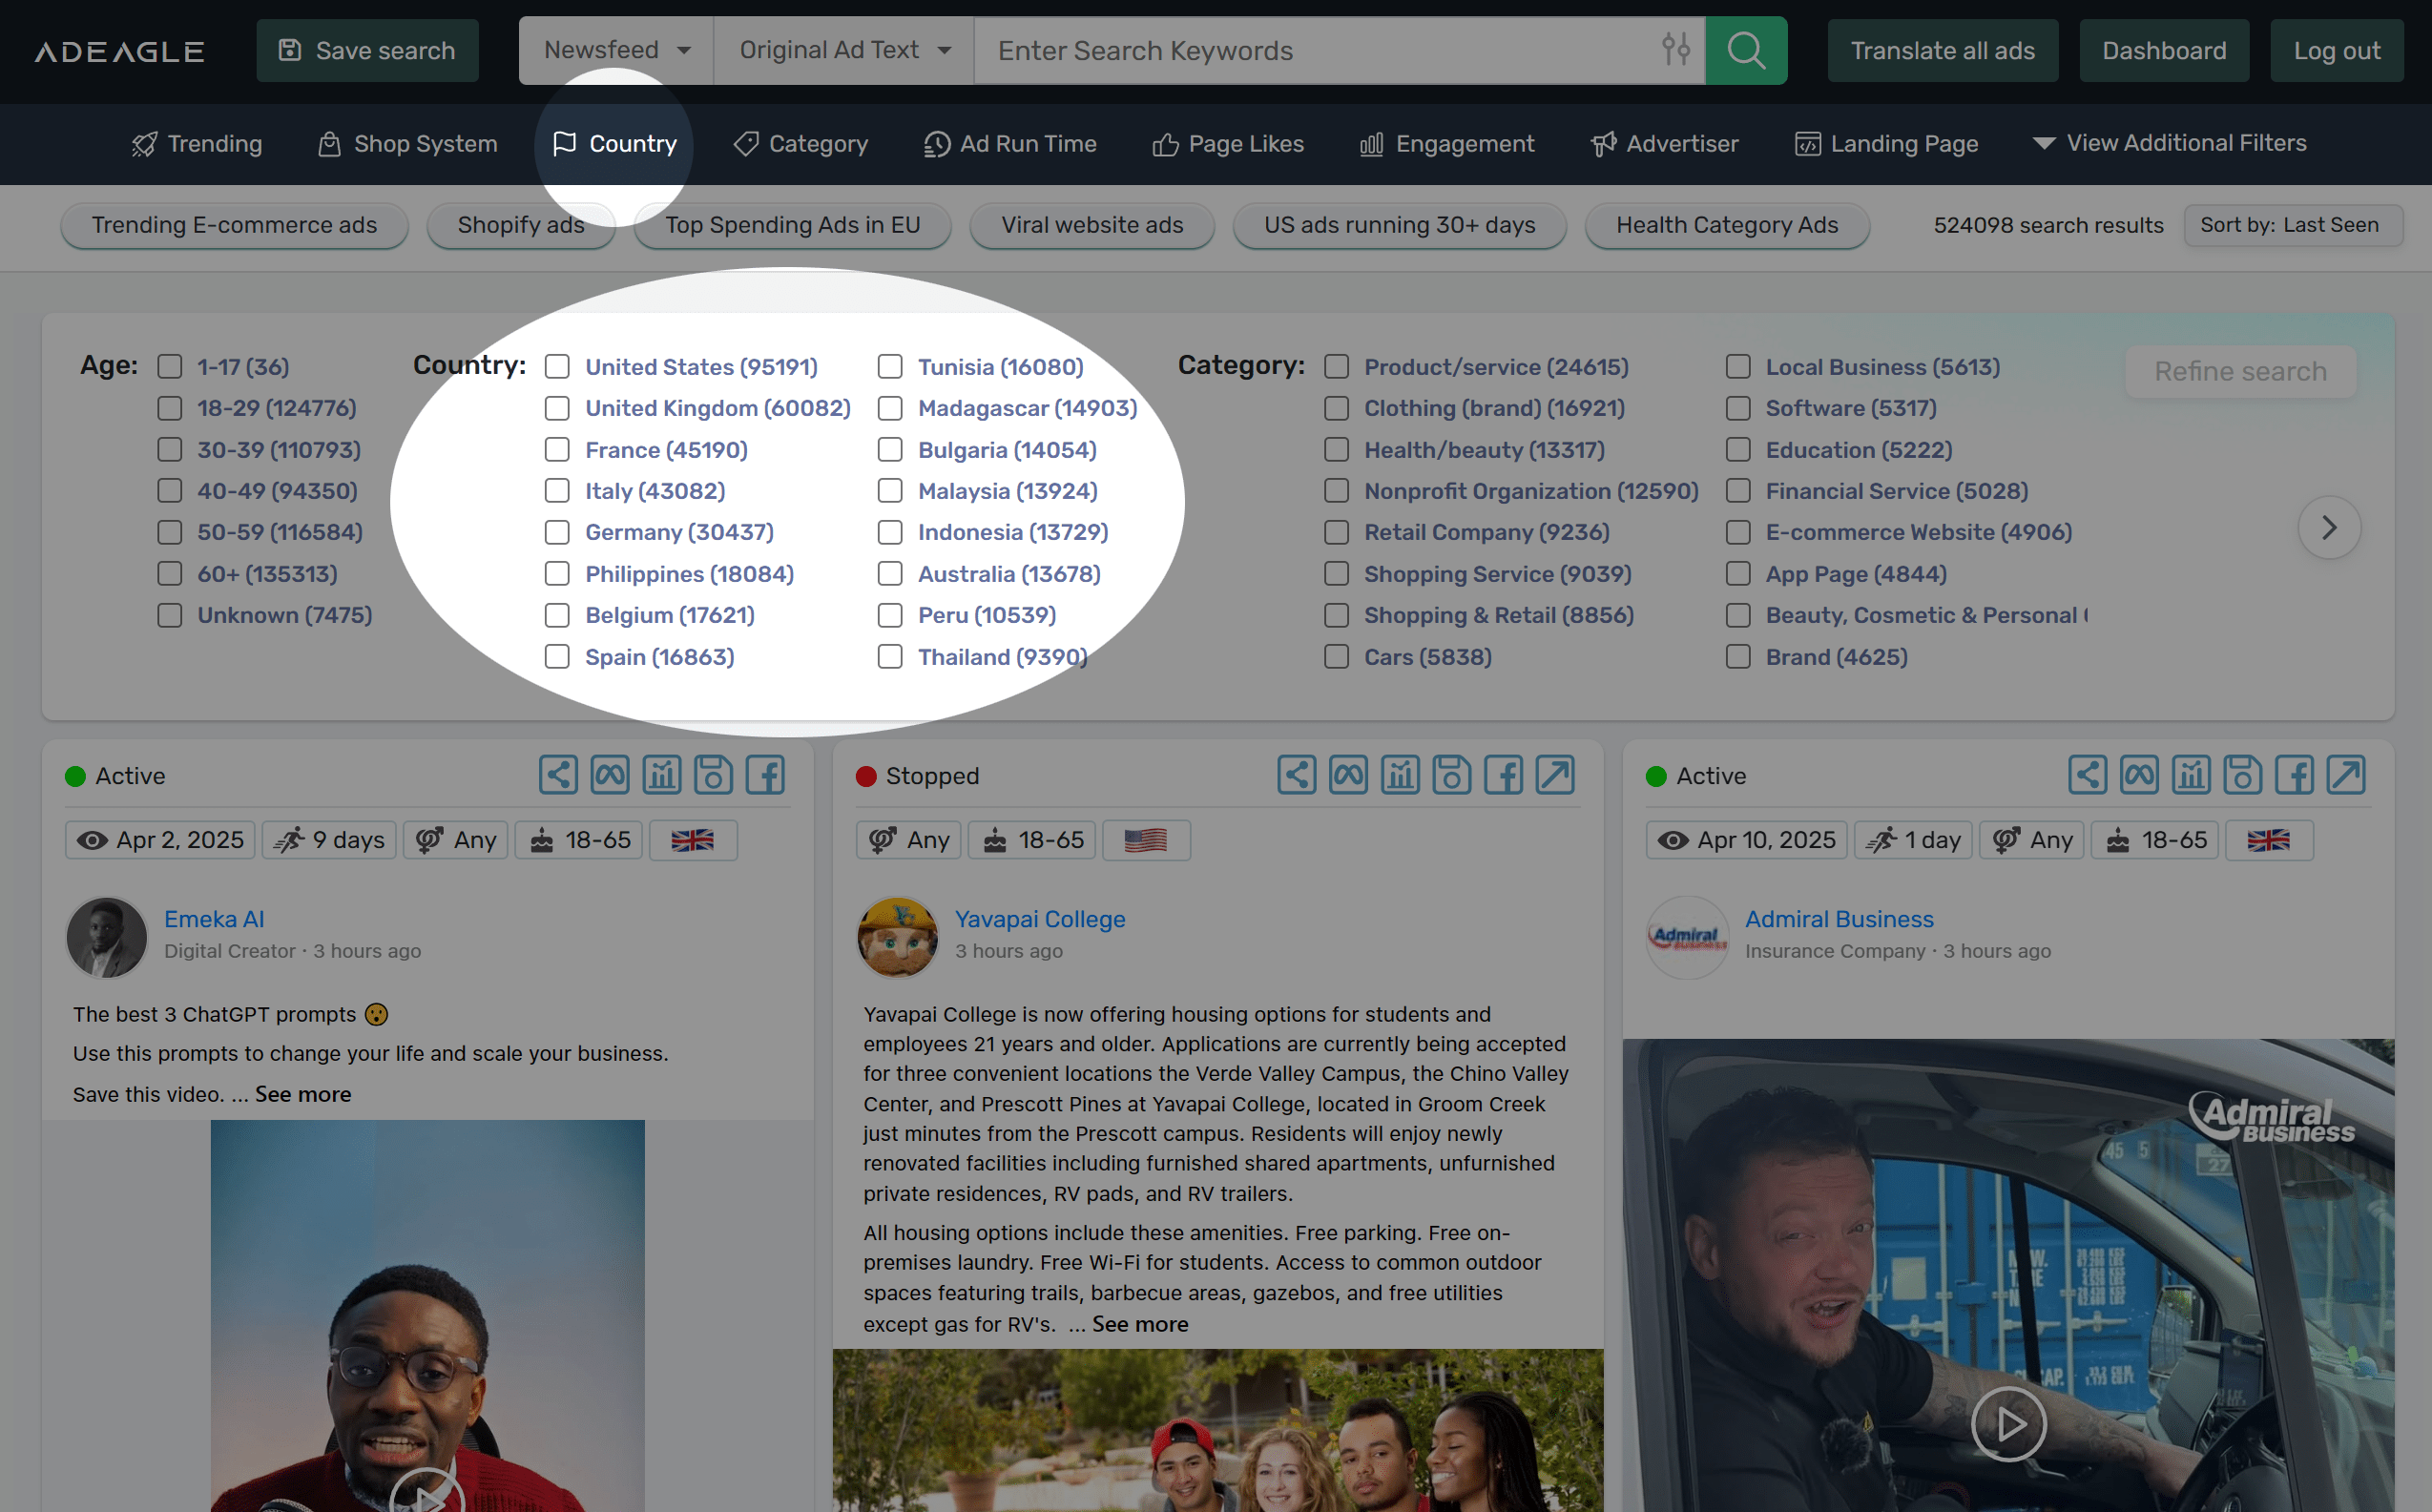This screenshot has height=1512, width=2432.
Task: Select Trending E-commerce ads preset
Action: coord(234,225)
